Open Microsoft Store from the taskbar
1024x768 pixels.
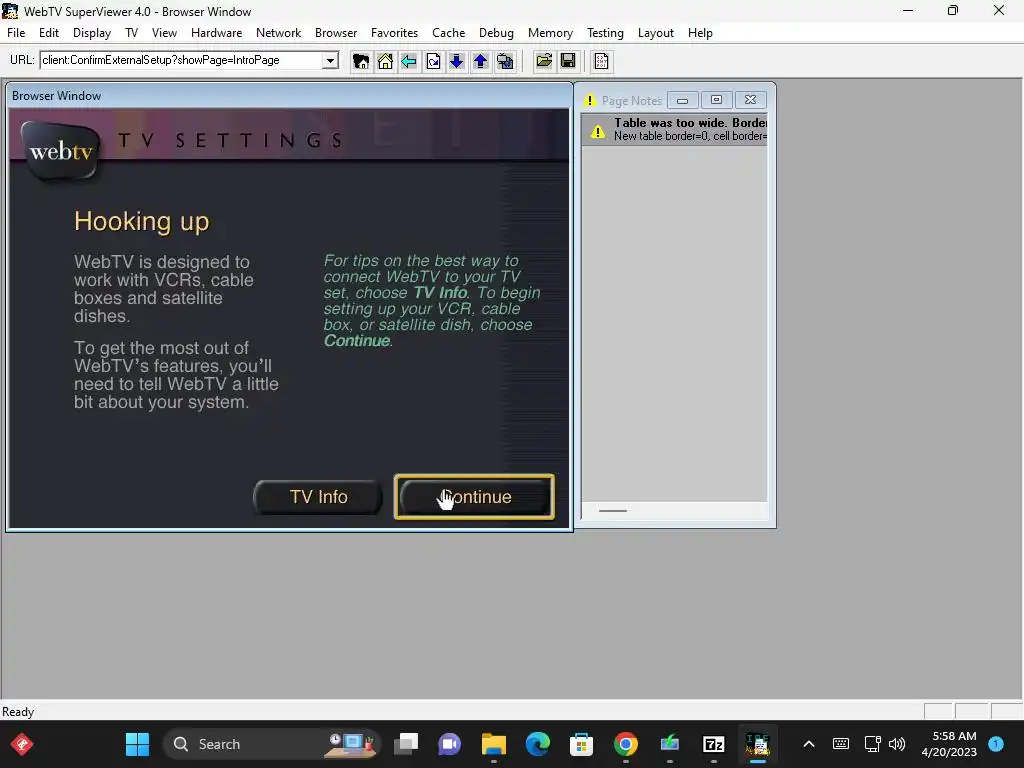pos(581,744)
